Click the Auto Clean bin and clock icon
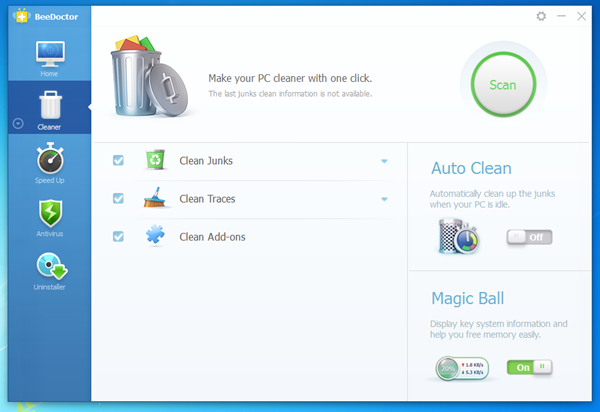The image size is (600, 412). pyautogui.click(x=458, y=236)
